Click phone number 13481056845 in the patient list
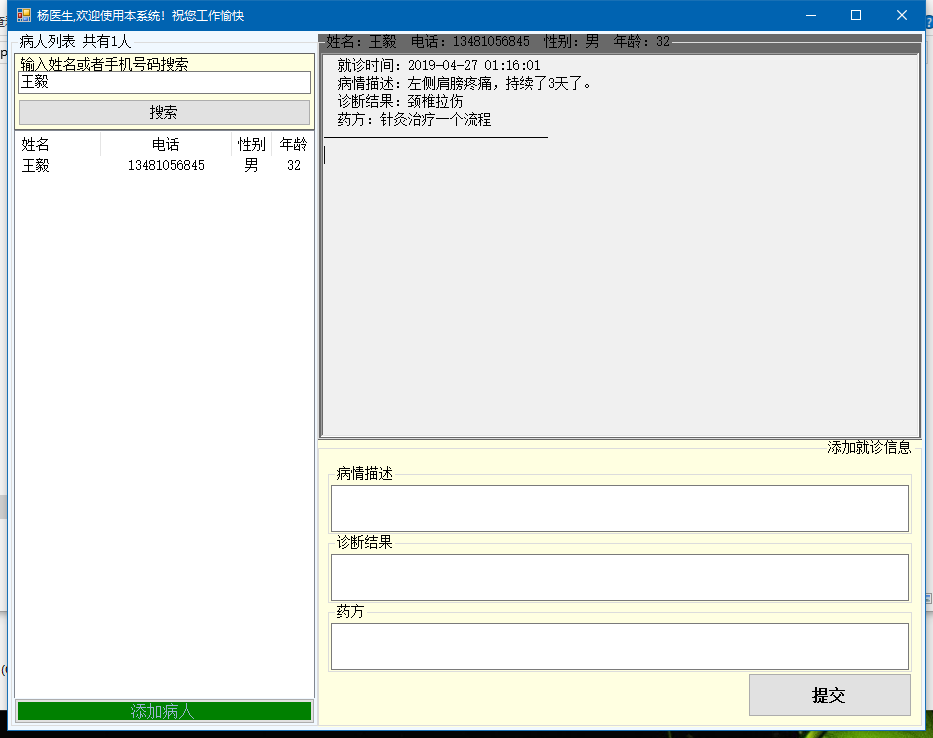 (166, 166)
